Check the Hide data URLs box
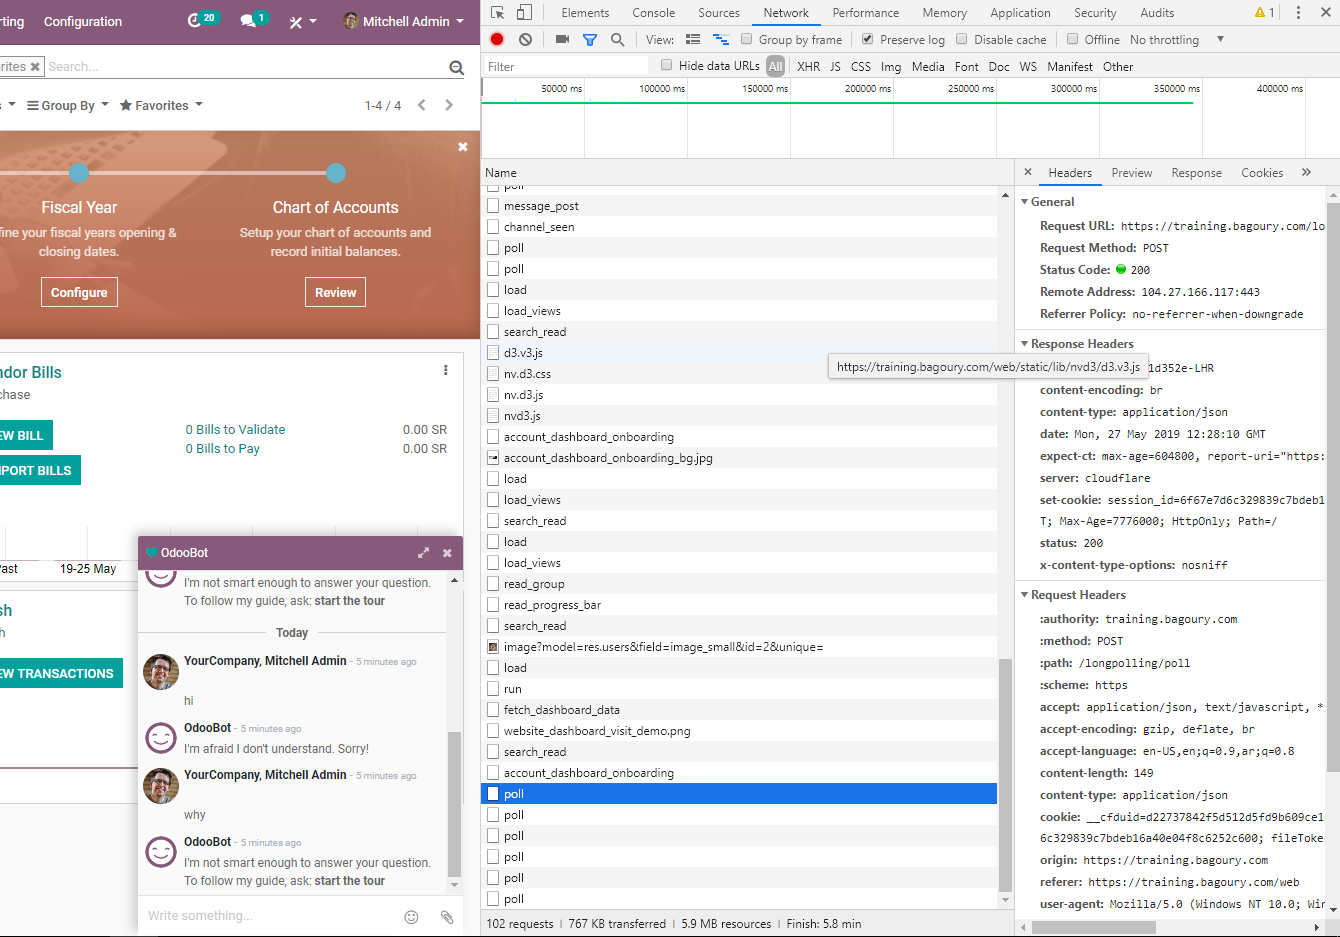The height and width of the screenshot is (937, 1340). [x=666, y=65]
